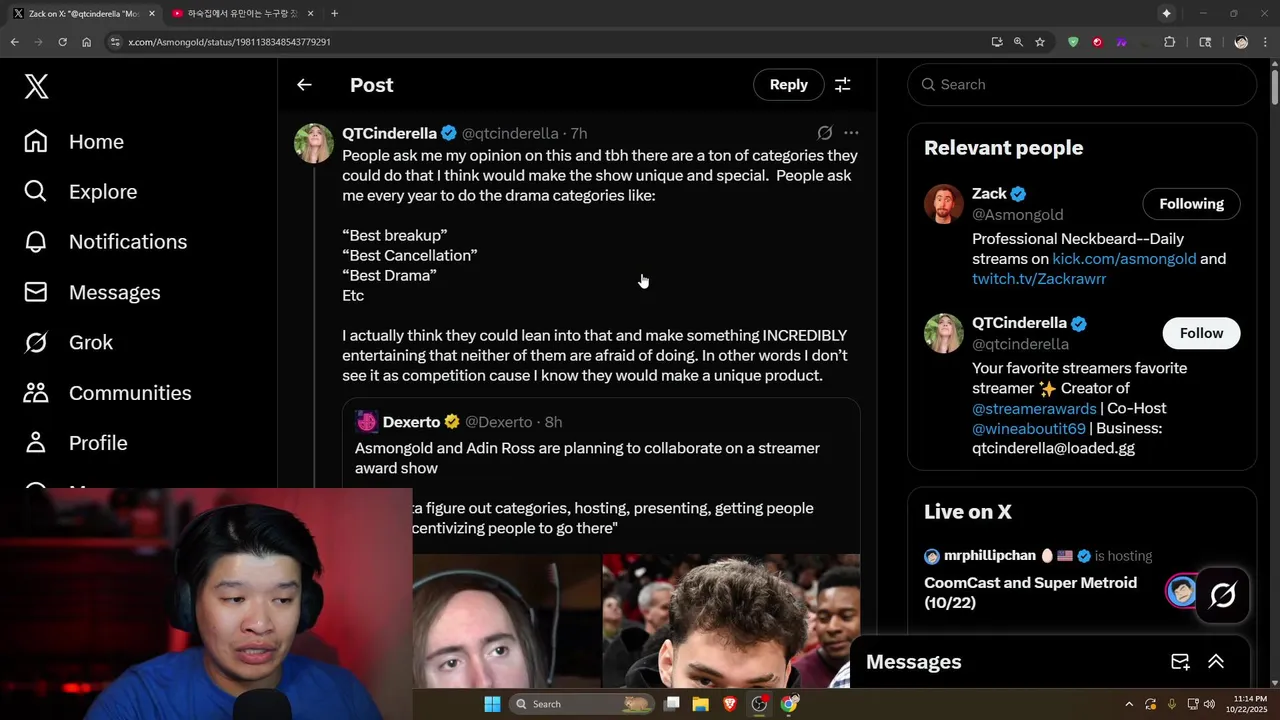This screenshot has height=720, width=1280.
Task: Click the address bar URL
Action: 229,42
